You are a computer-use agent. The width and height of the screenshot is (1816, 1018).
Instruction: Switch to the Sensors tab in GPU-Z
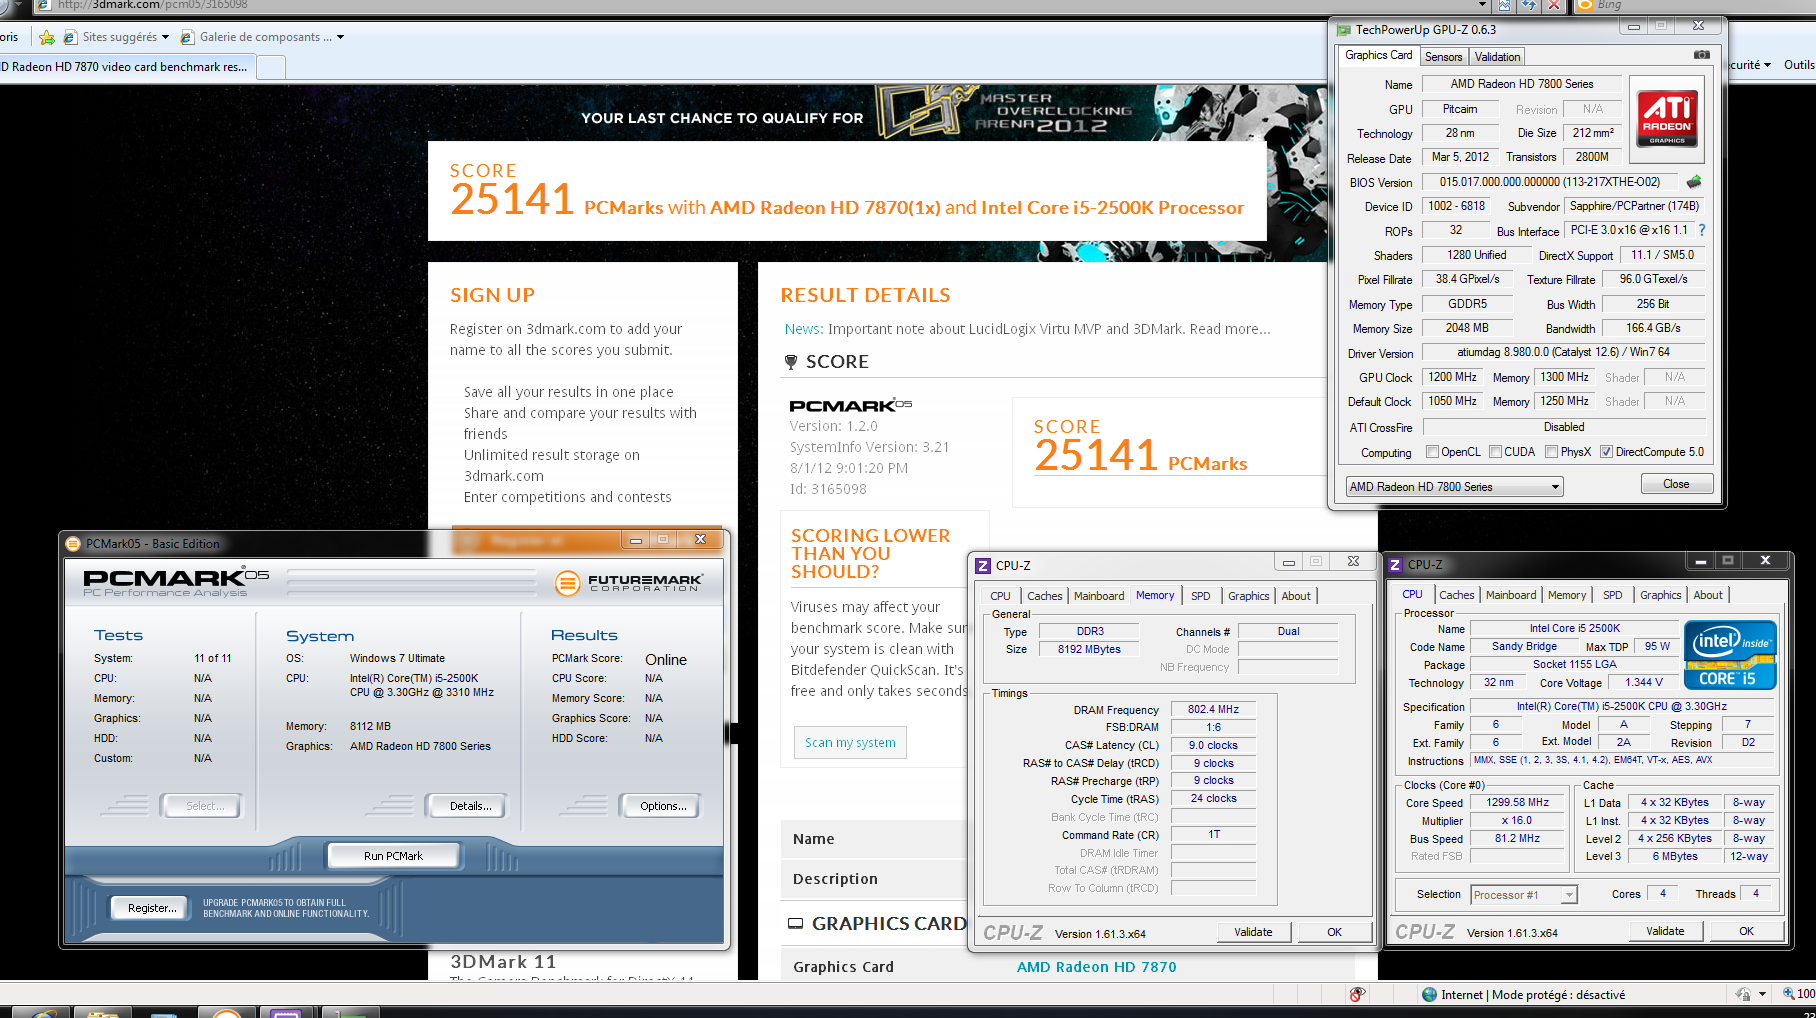click(1443, 57)
